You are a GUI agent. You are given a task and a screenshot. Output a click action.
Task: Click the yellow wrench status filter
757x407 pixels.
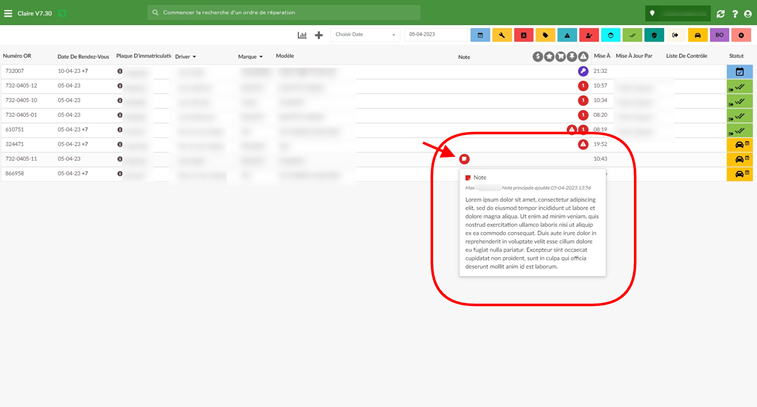(x=502, y=35)
